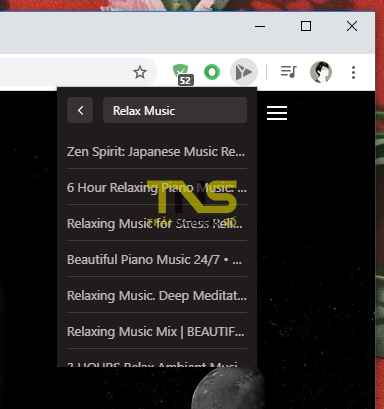Play Beautiful Piano Music 24/7
384x409 pixels.
(157, 259)
